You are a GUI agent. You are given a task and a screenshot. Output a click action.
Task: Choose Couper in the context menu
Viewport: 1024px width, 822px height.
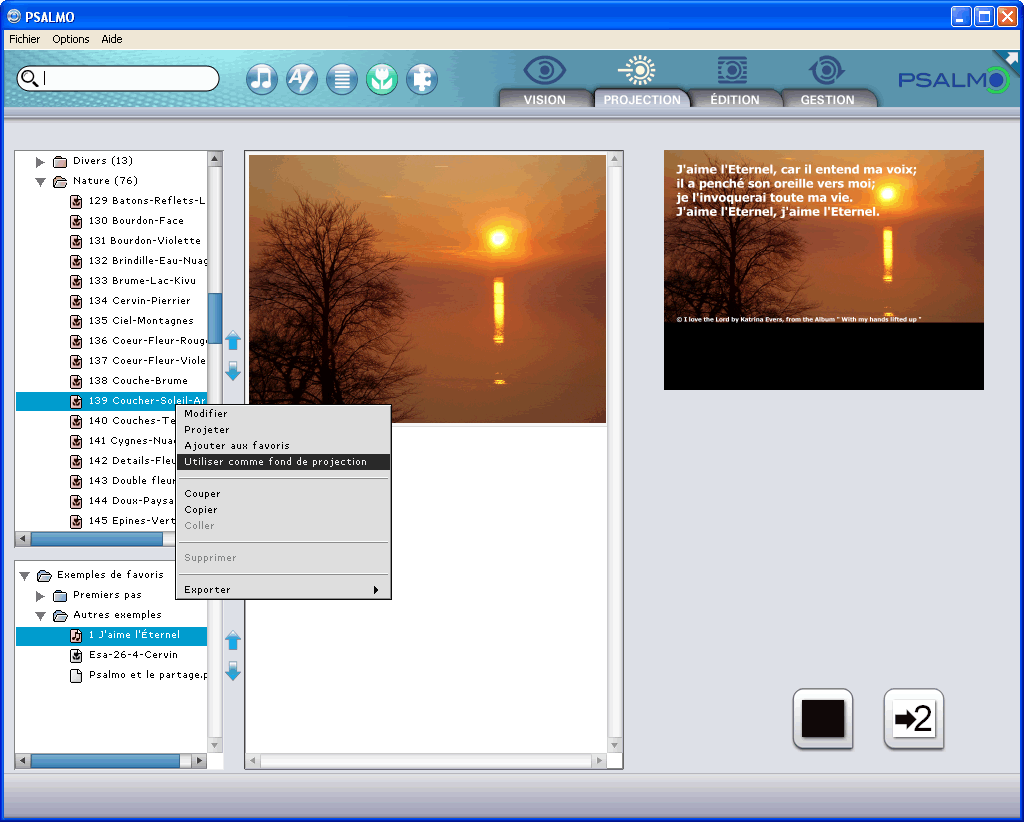tap(283, 494)
